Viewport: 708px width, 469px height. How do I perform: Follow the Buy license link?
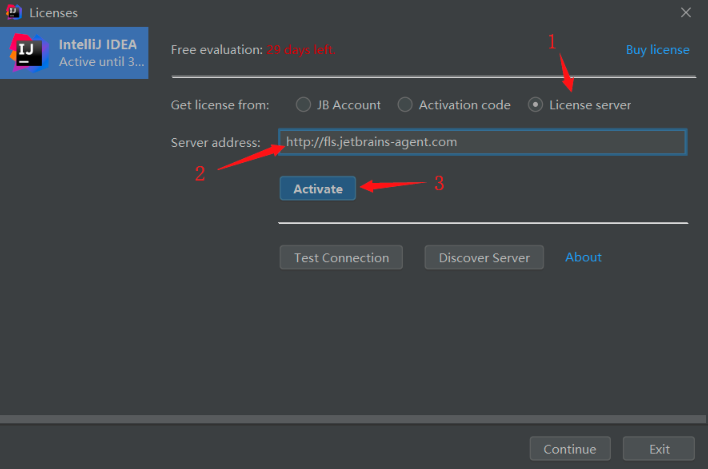(x=657, y=50)
